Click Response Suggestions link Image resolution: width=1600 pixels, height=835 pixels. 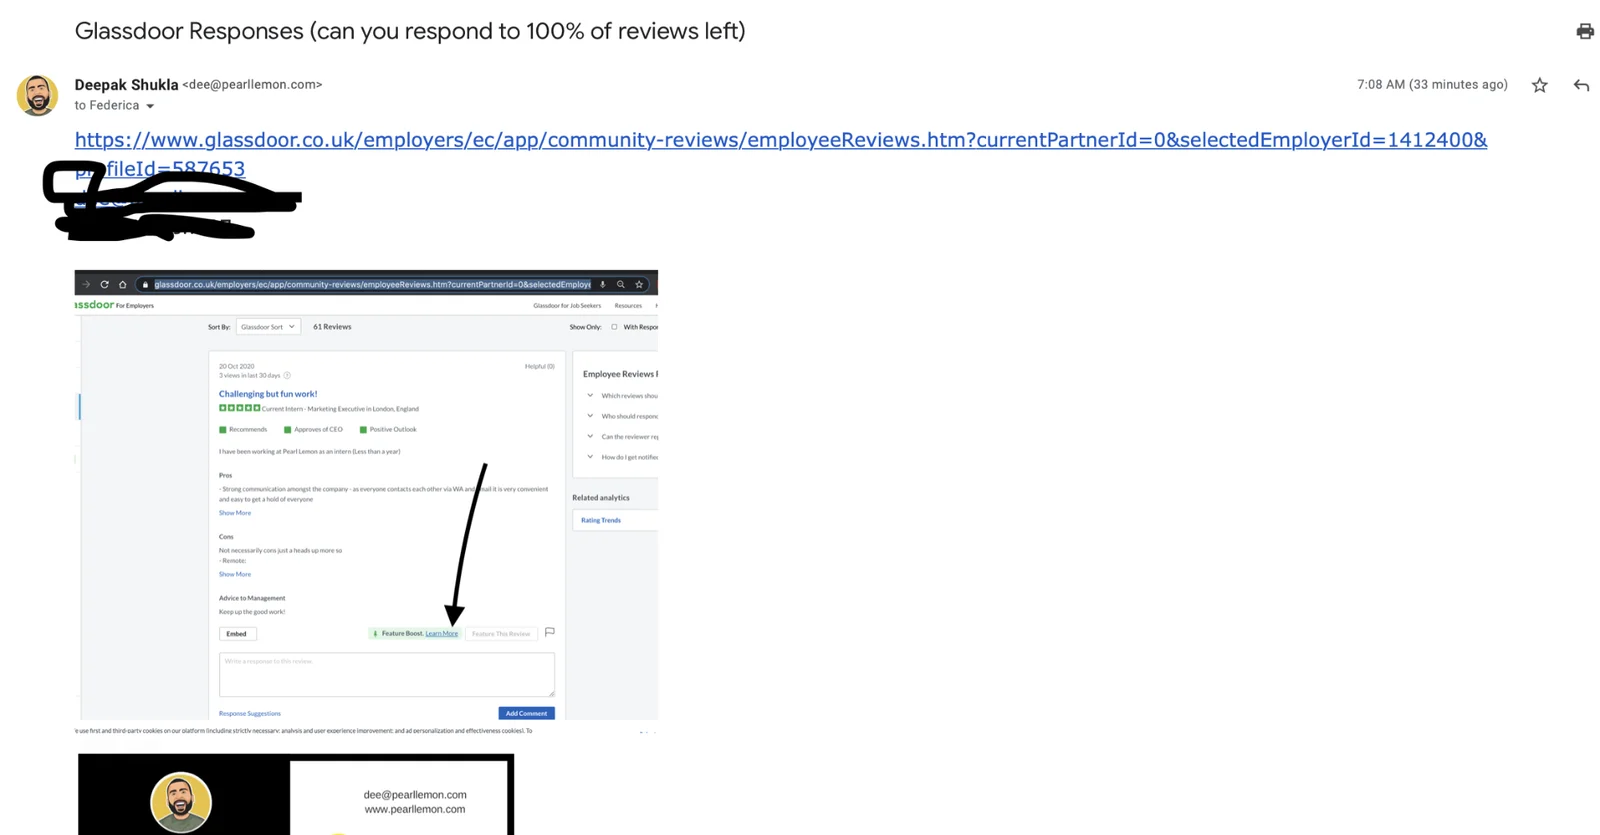coord(250,714)
